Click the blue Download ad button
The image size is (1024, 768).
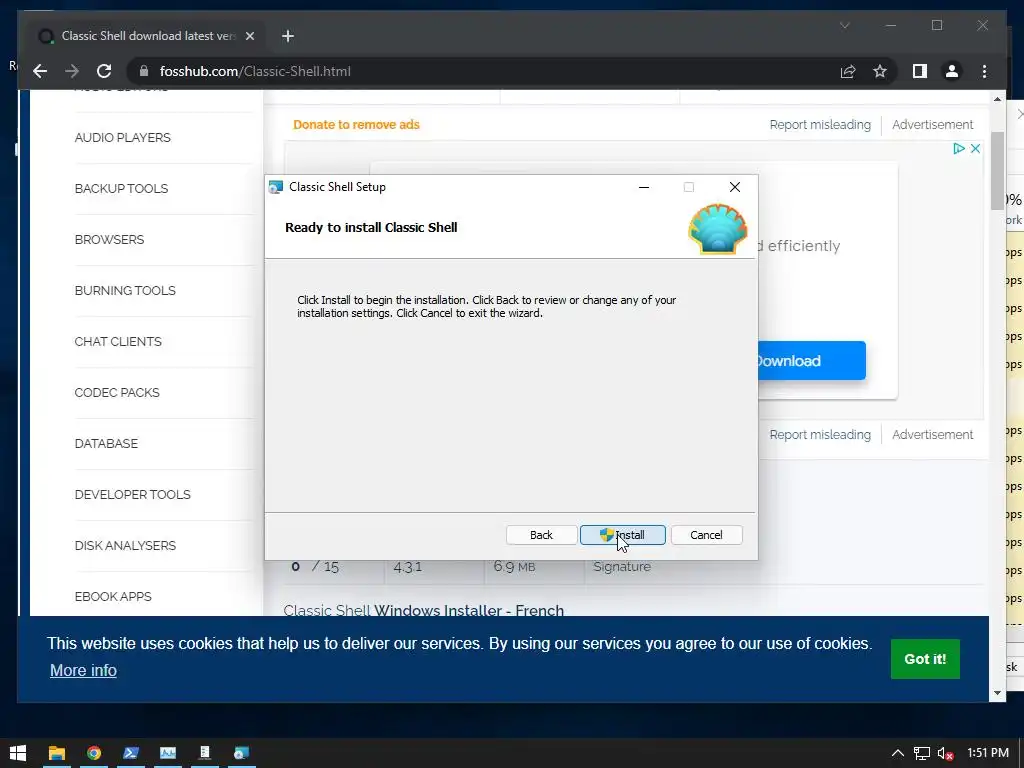pos(812,360)
